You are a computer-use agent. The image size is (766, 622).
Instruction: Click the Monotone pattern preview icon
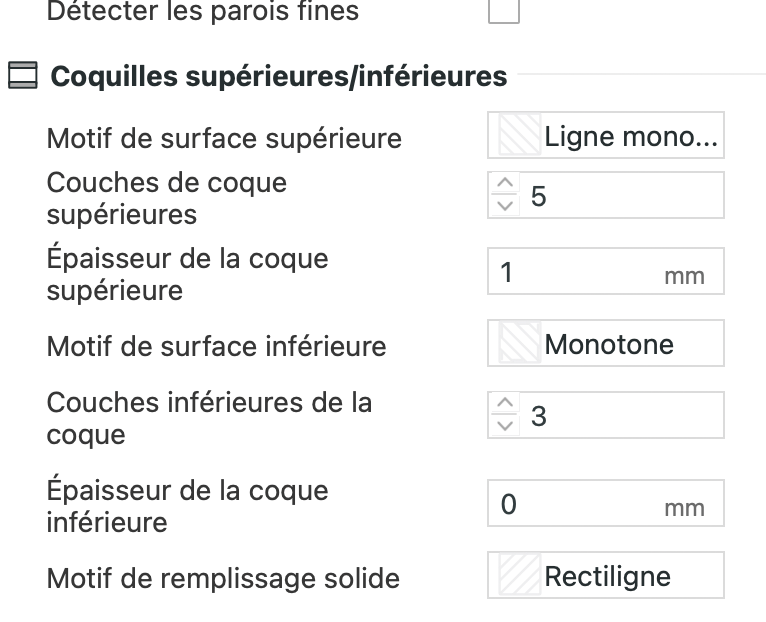point(517,345)
